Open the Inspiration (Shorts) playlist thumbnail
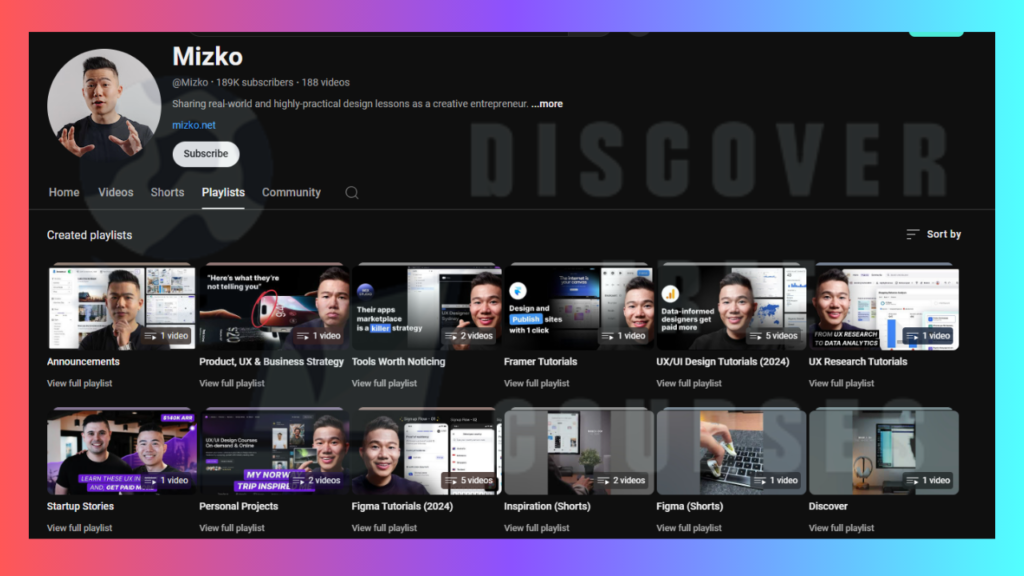 coord(579,451)
